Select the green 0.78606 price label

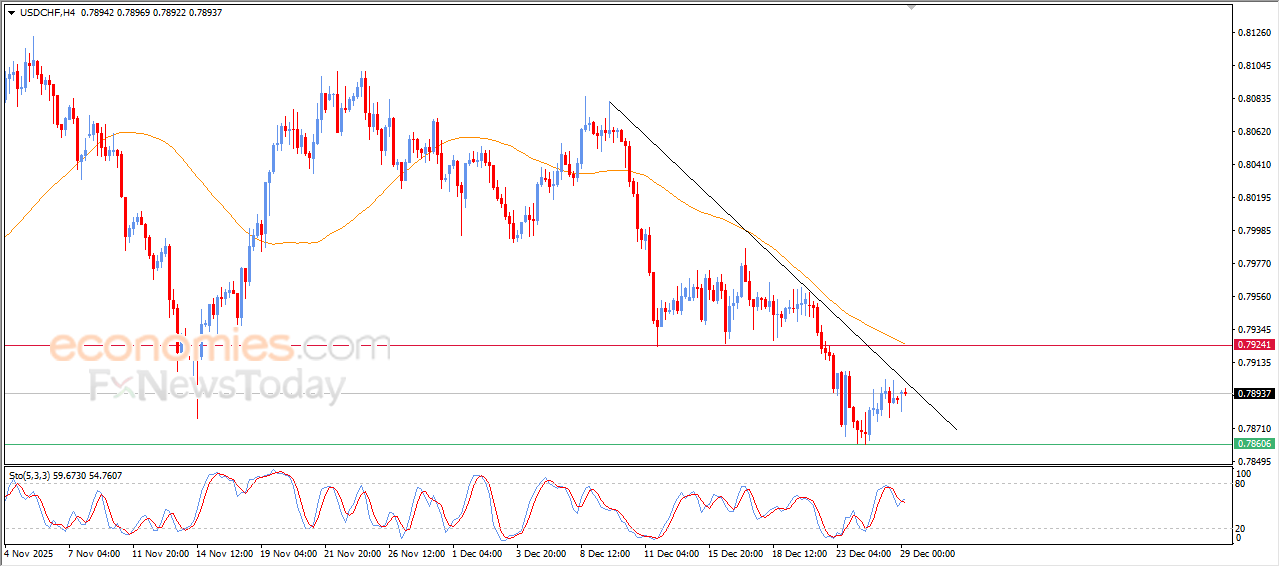[x=1254, y=443]
